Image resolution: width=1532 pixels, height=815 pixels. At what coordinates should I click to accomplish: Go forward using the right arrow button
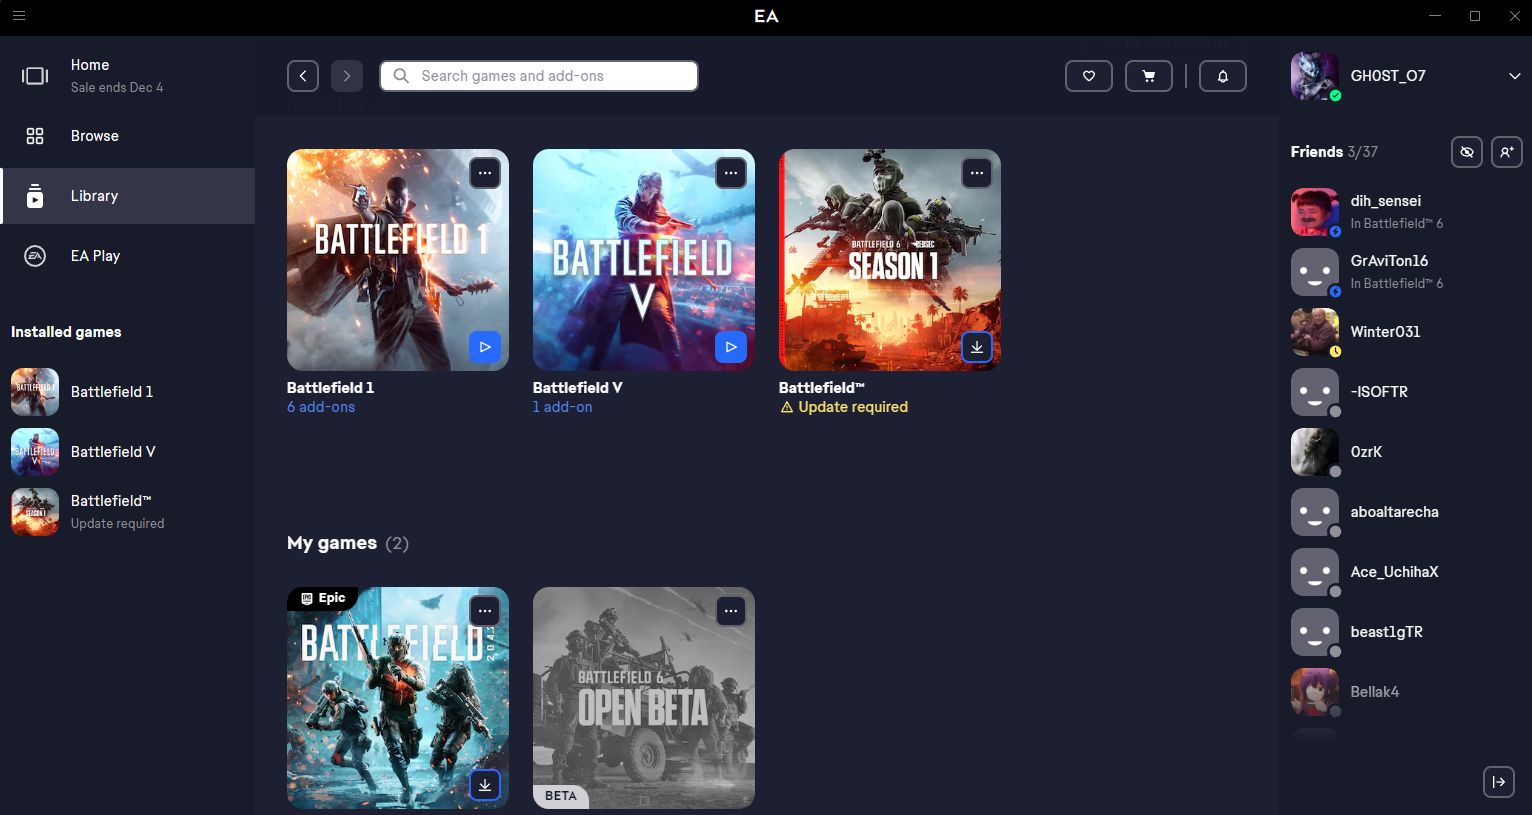coord(347,76)
